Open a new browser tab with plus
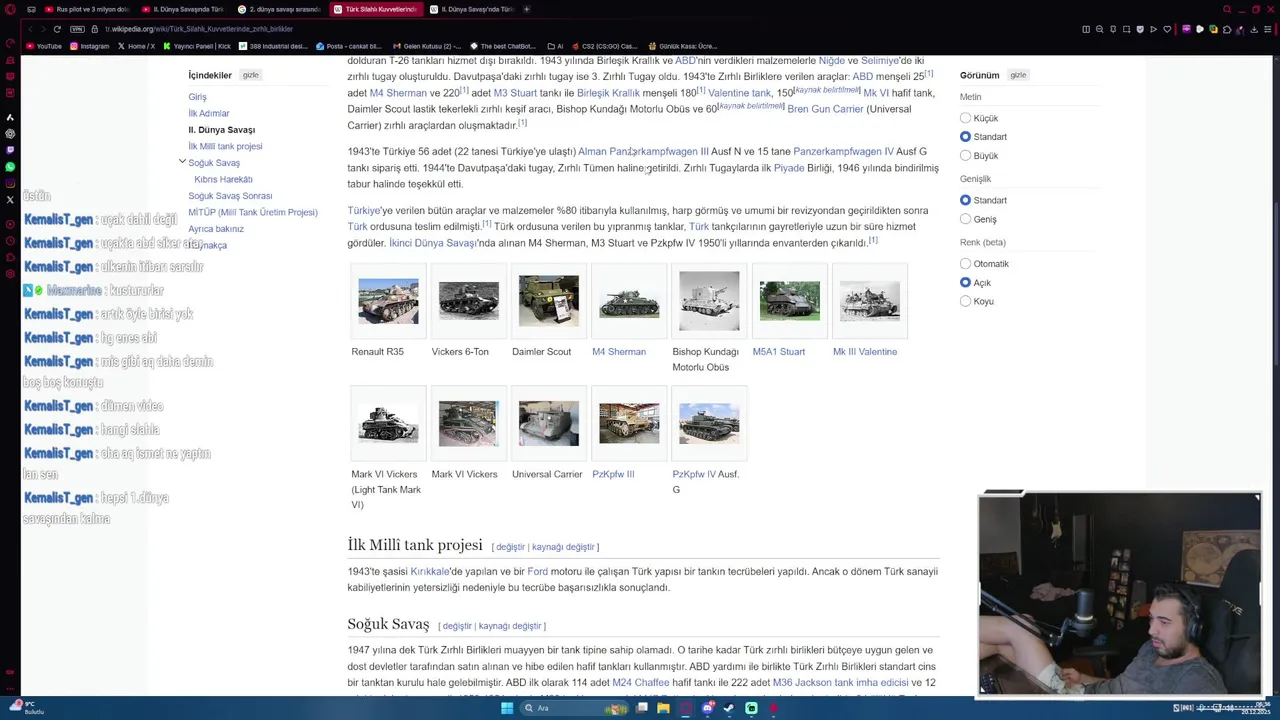 point(527,9)
